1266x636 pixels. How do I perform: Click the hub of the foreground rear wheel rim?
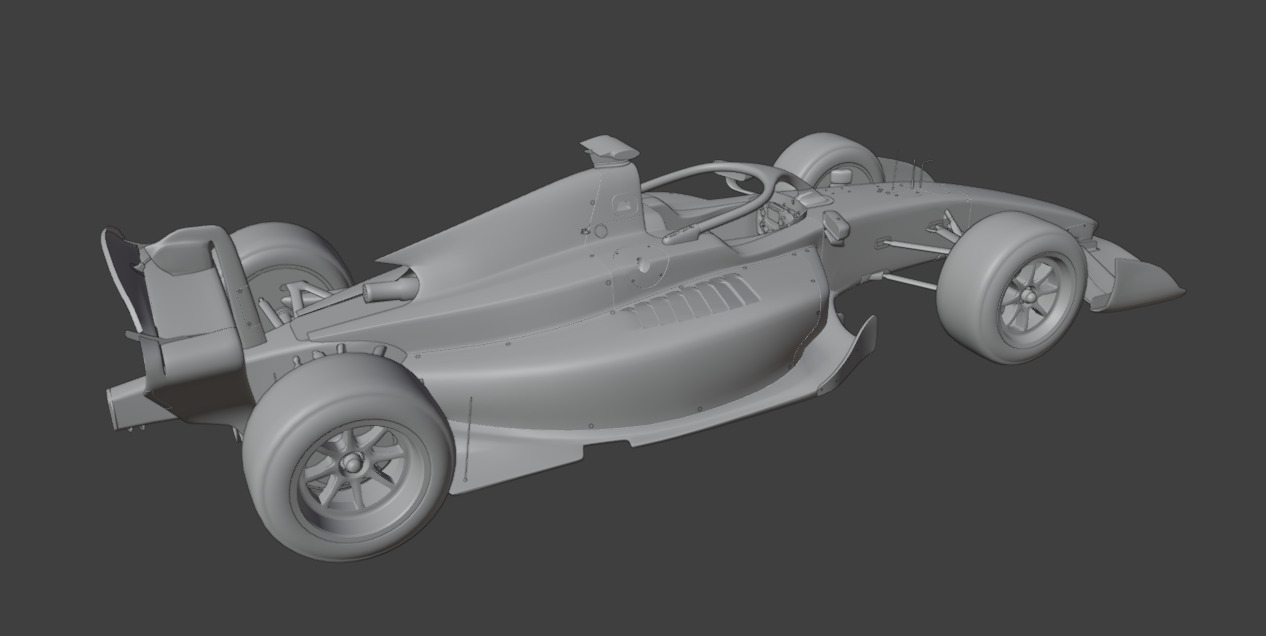[x=352, y=463]
